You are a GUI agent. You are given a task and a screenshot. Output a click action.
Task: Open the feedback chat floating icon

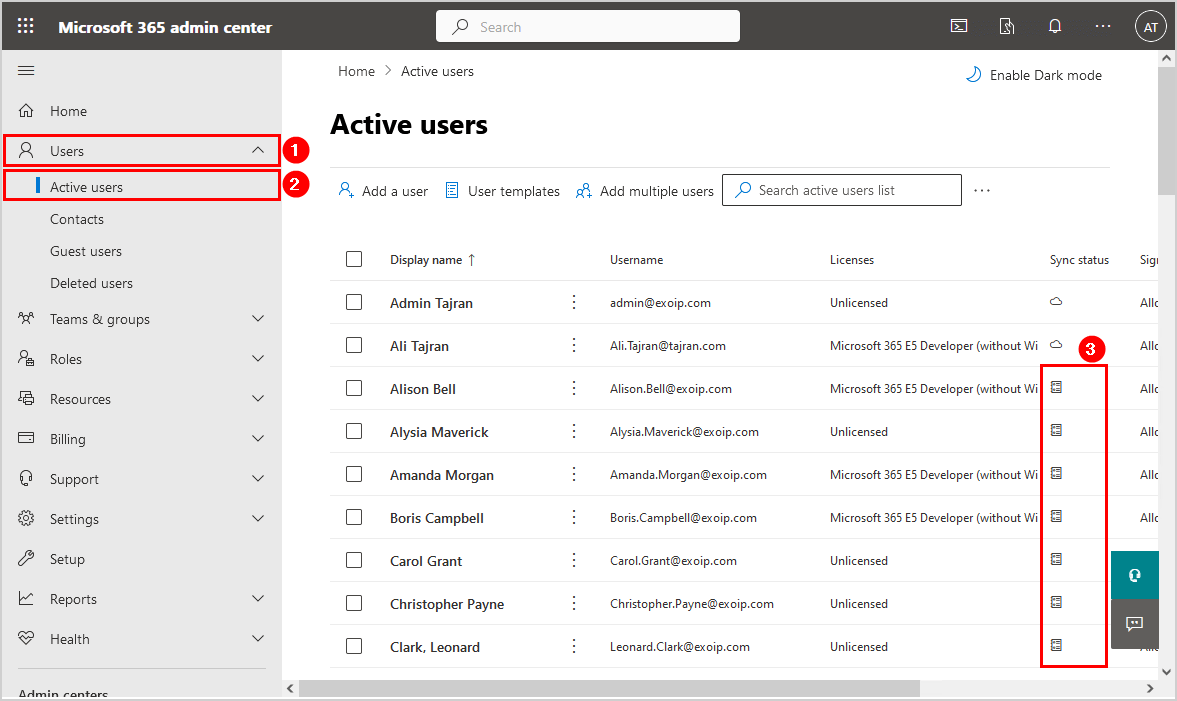click(1134, 623)
